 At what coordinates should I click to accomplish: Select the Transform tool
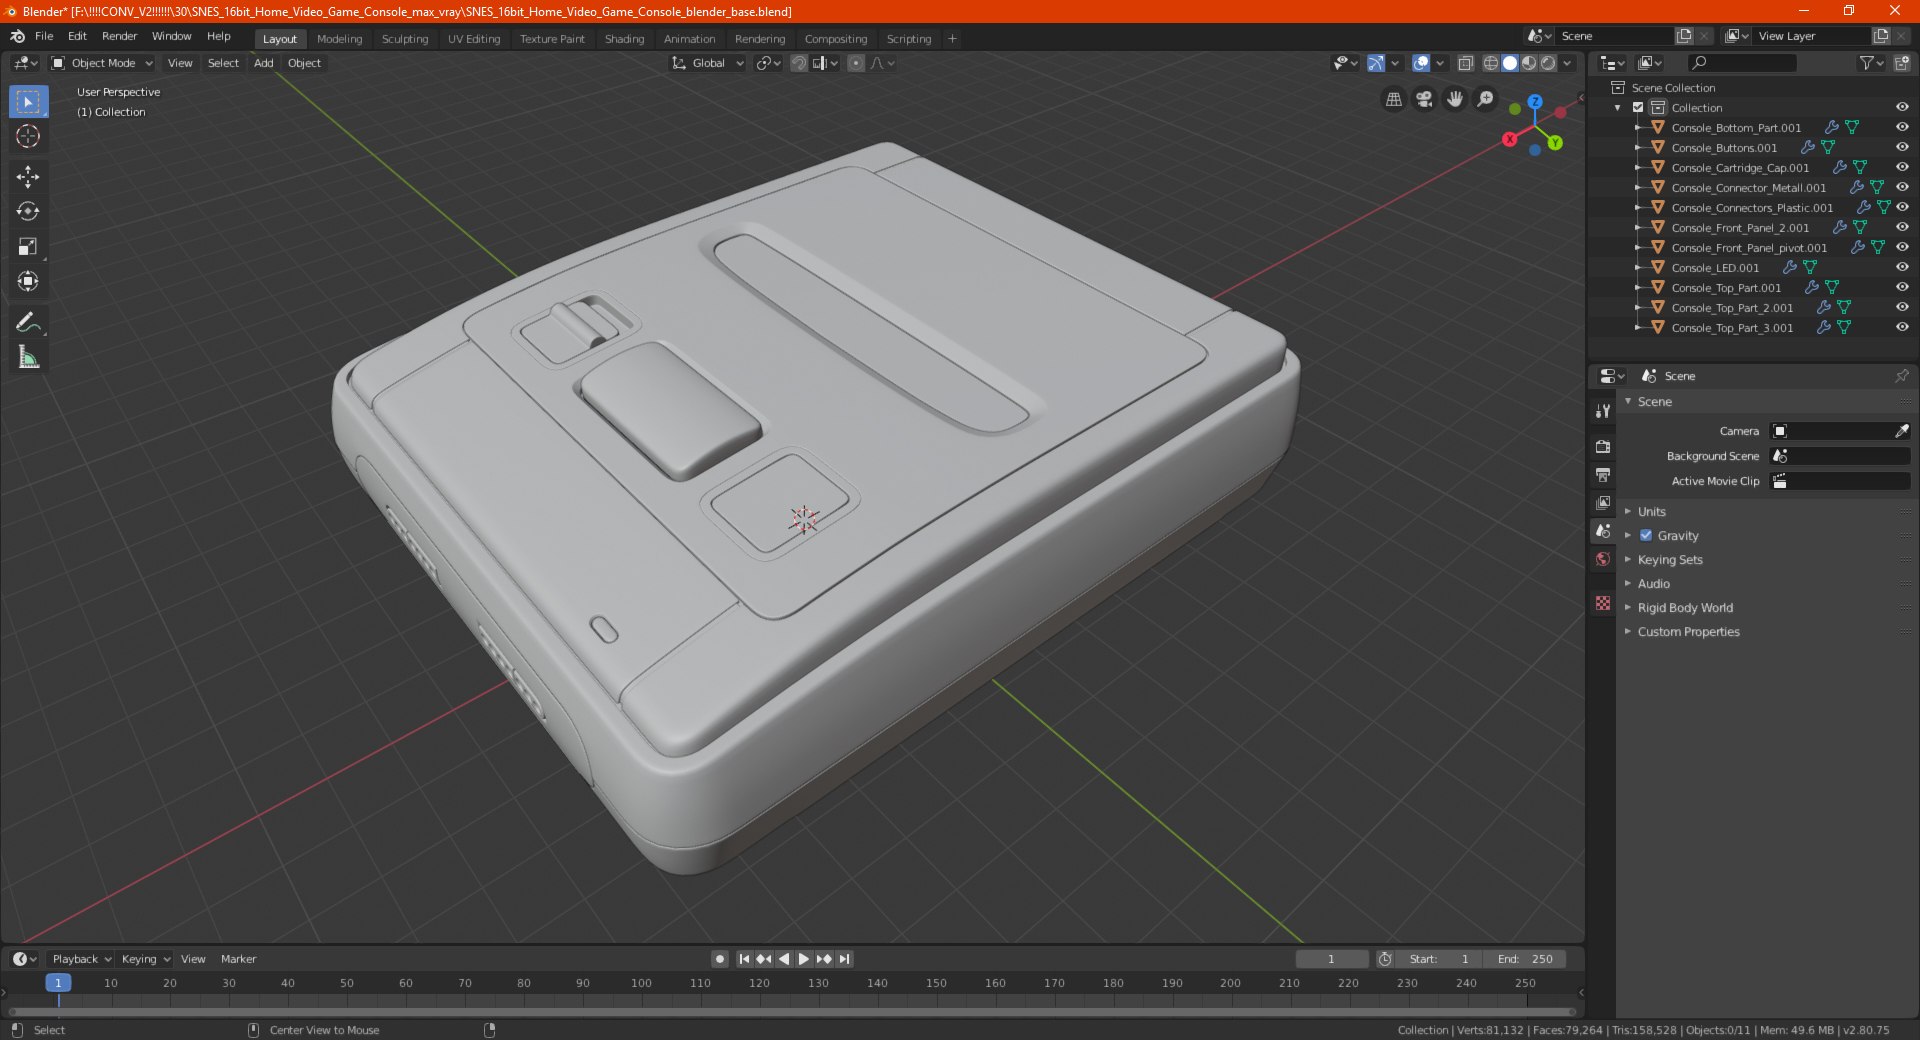(x=28, y=281)
